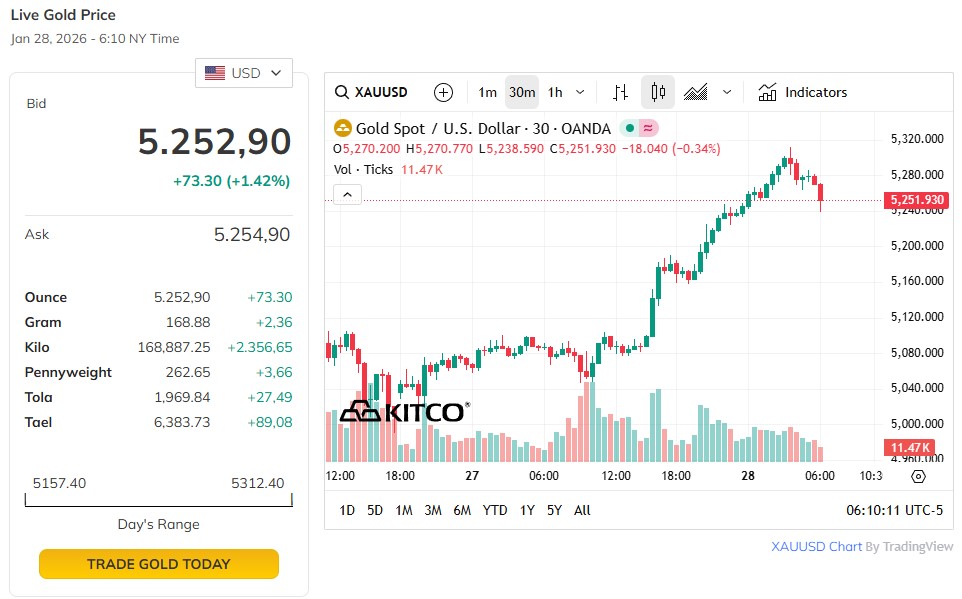Open the Indicators menu
Image resolution: width=962 pixels, height=599 pixels.
803,92
